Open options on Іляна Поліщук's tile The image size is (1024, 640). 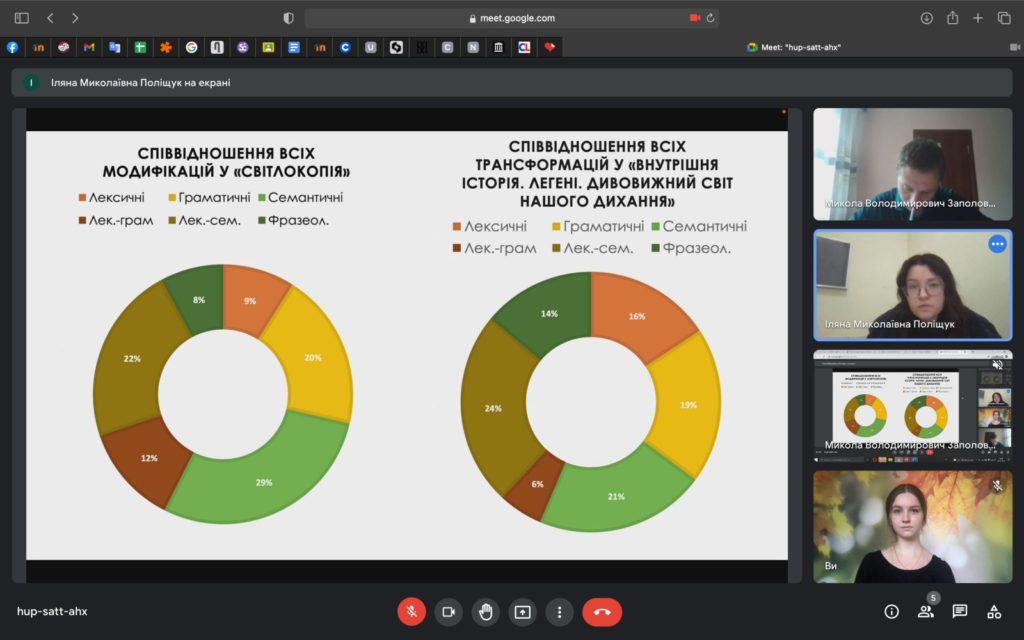click(x=996, y=244)
